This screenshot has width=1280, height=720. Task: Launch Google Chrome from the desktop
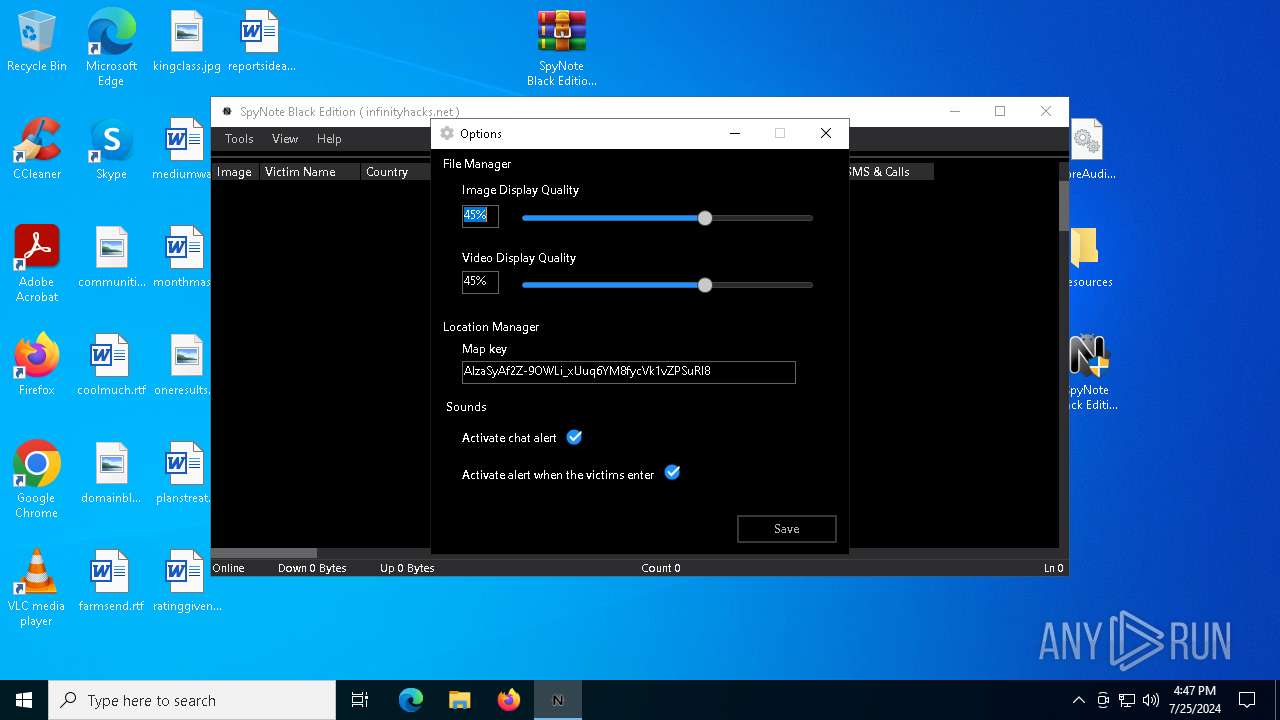pos(37,480)
